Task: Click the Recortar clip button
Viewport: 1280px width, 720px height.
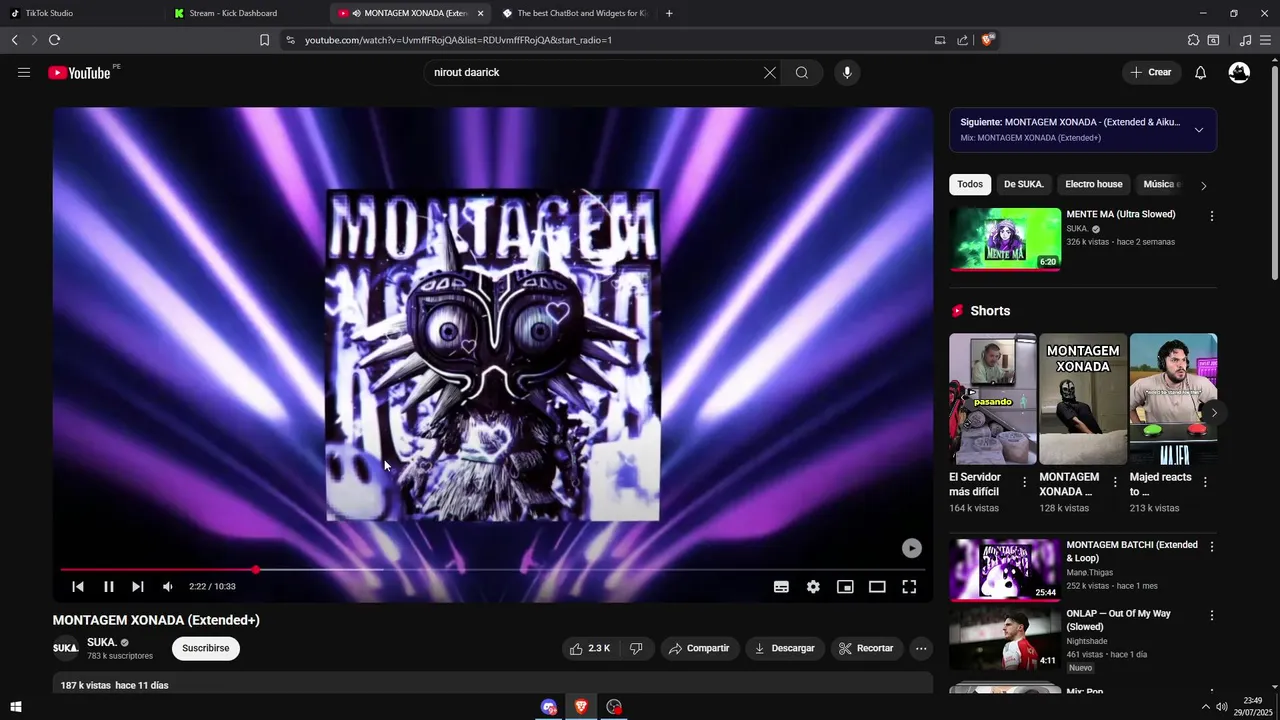Action: click(866, 648)
